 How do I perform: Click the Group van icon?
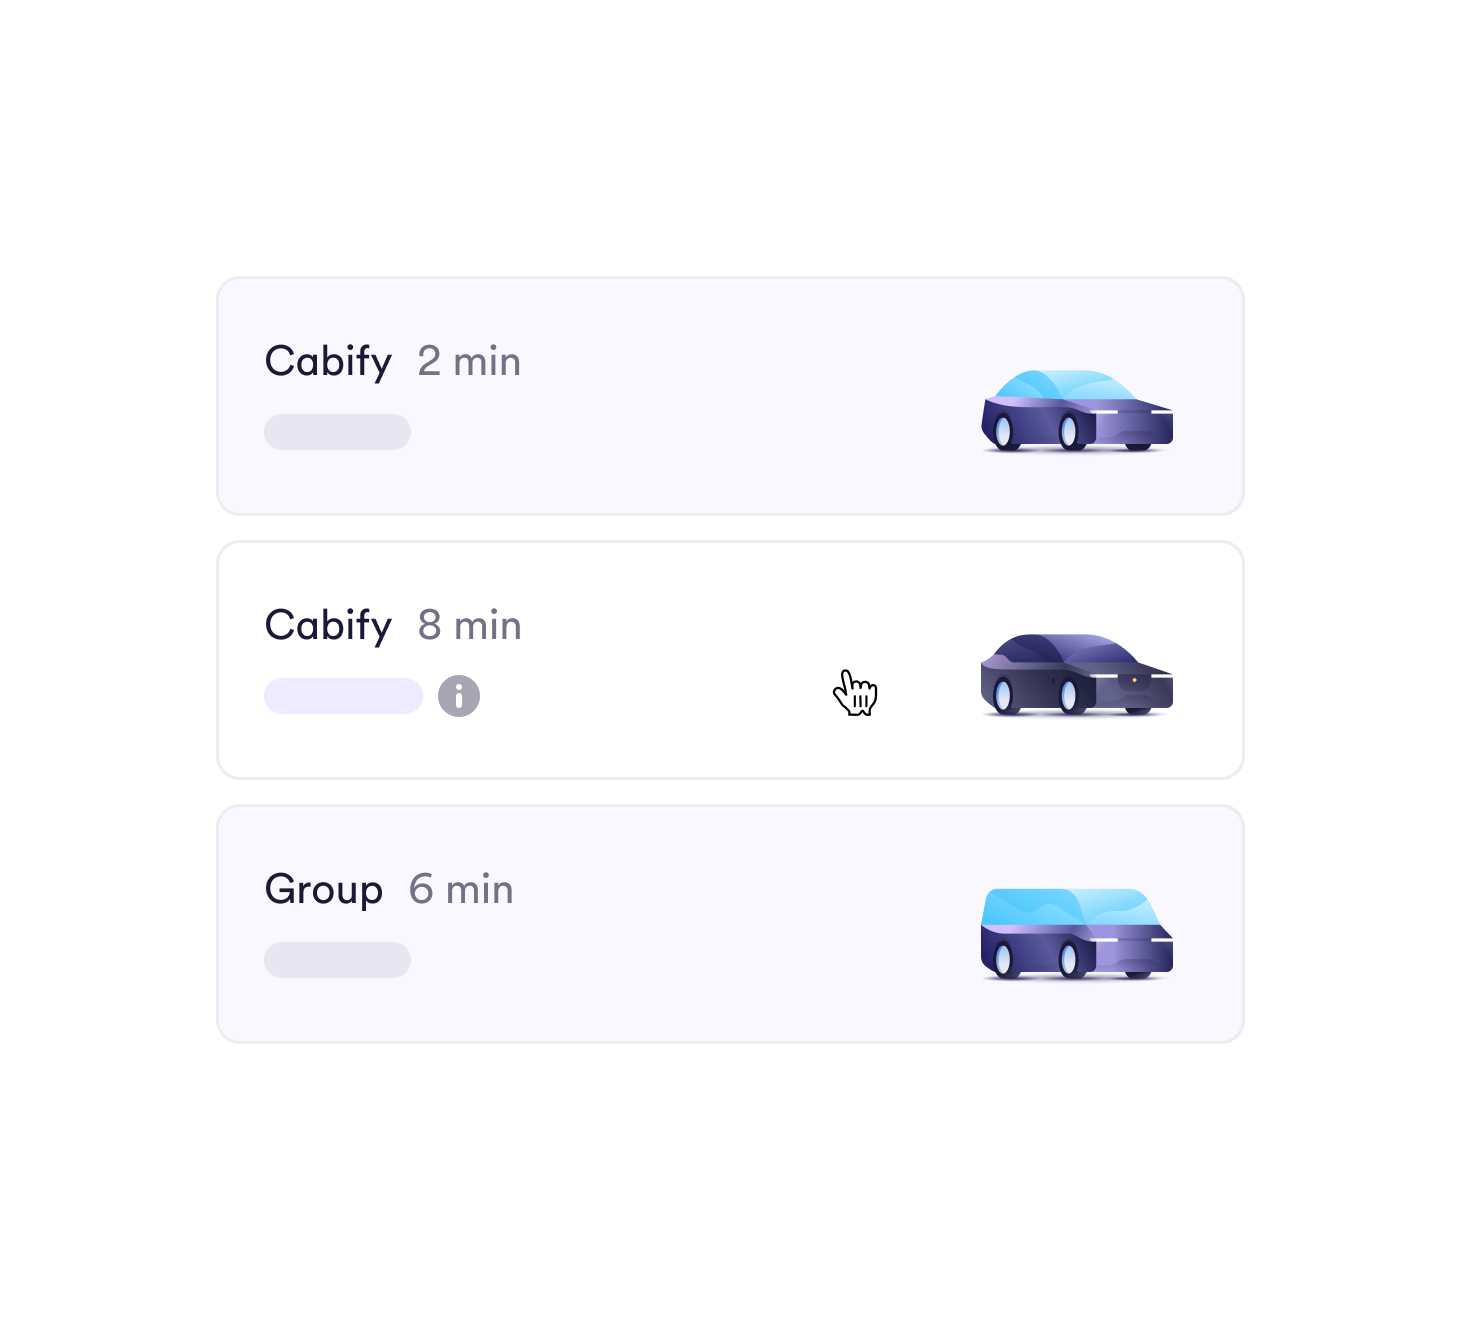[1077, 934]
